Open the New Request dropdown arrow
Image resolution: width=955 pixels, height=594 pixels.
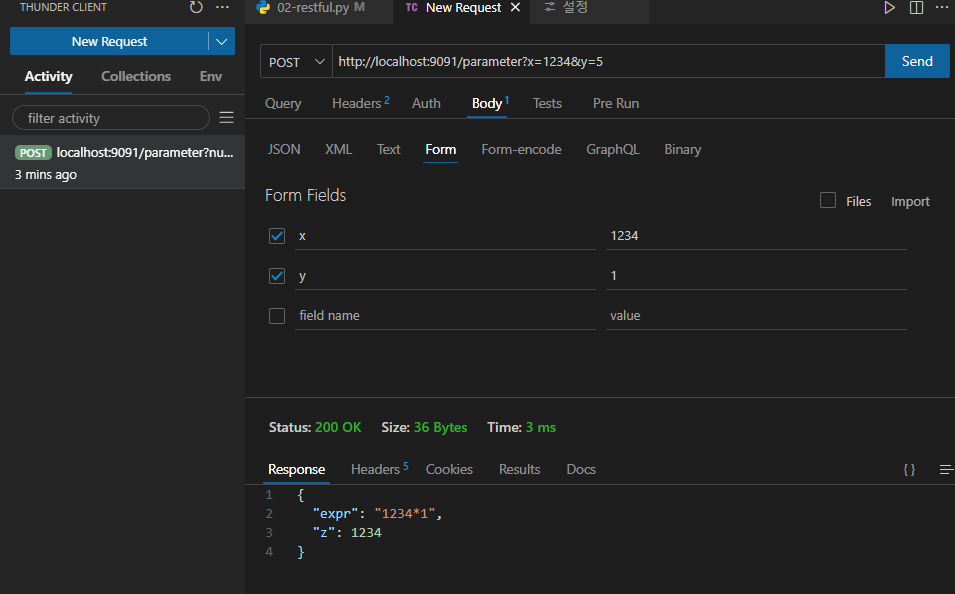pyautogui.click(x=221, y=41)
